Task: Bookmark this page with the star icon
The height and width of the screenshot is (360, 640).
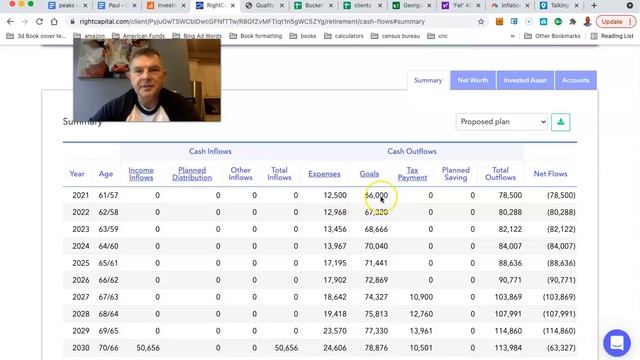Action: tap(481, 22)
